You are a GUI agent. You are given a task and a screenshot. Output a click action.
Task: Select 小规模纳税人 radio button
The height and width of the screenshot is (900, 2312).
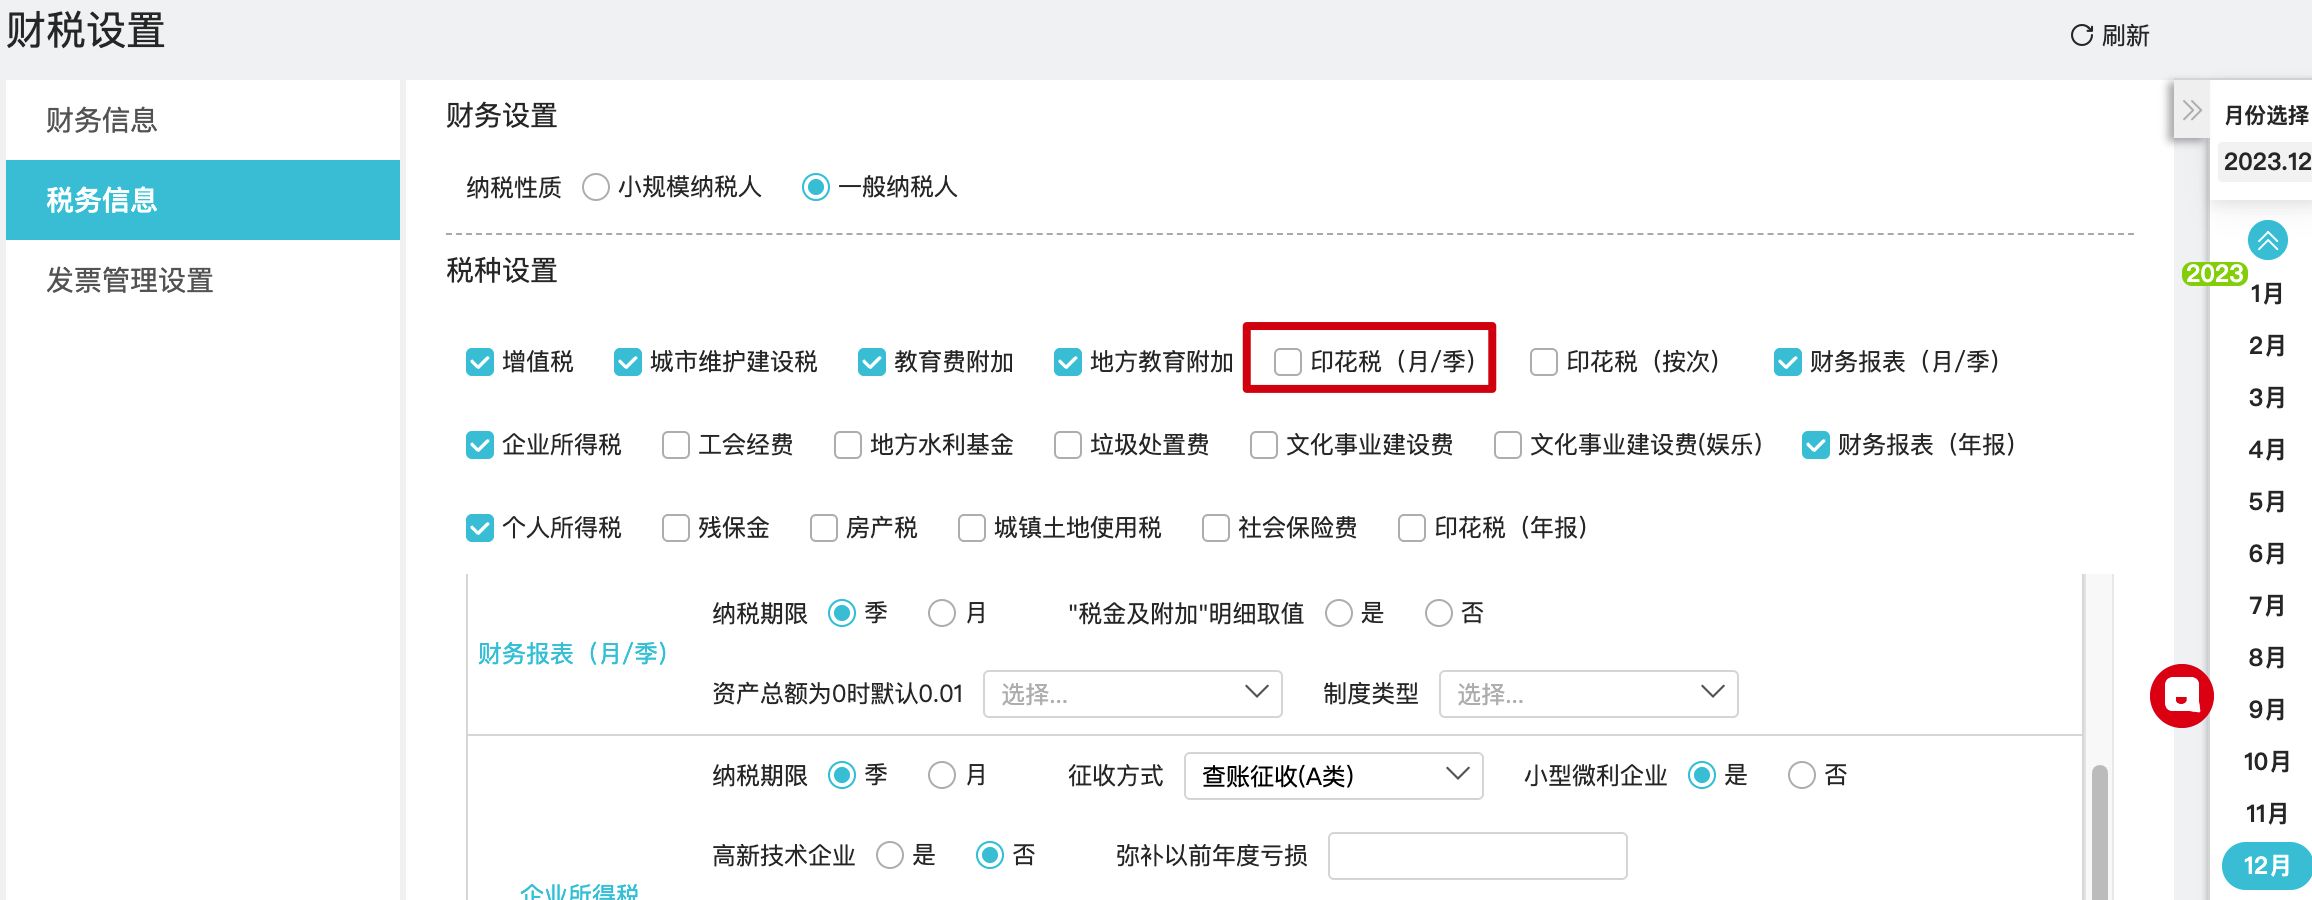pos(596,187)
